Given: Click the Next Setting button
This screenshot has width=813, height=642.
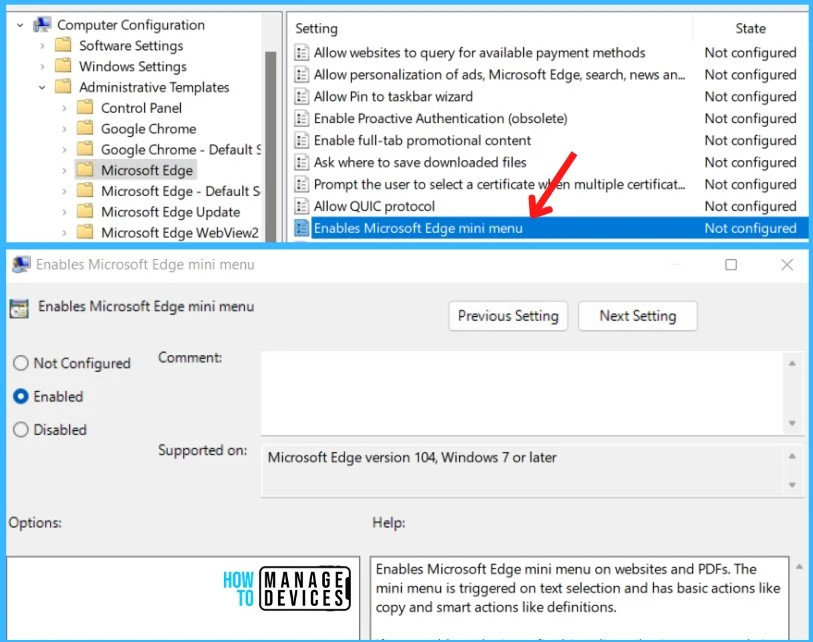Looking at the screenshot, I should click(x=638, y=316).
